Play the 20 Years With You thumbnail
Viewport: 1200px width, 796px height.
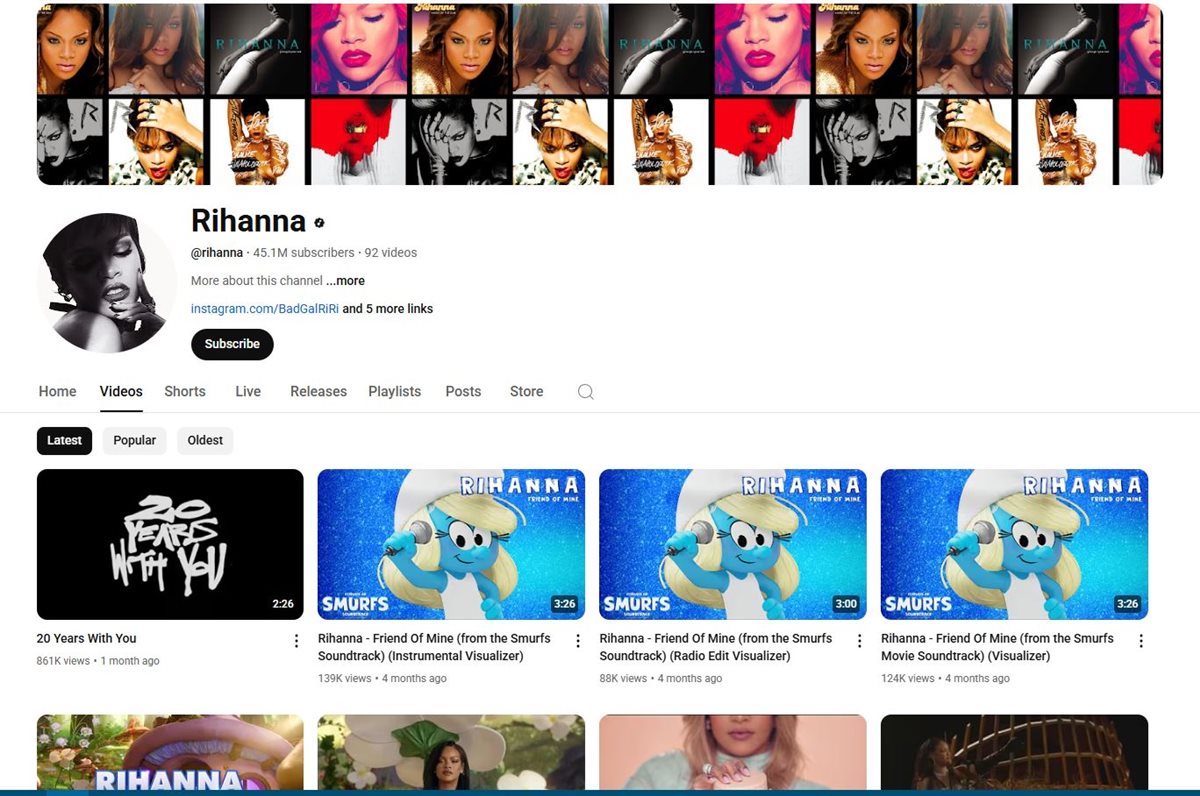tap(170, 544)
